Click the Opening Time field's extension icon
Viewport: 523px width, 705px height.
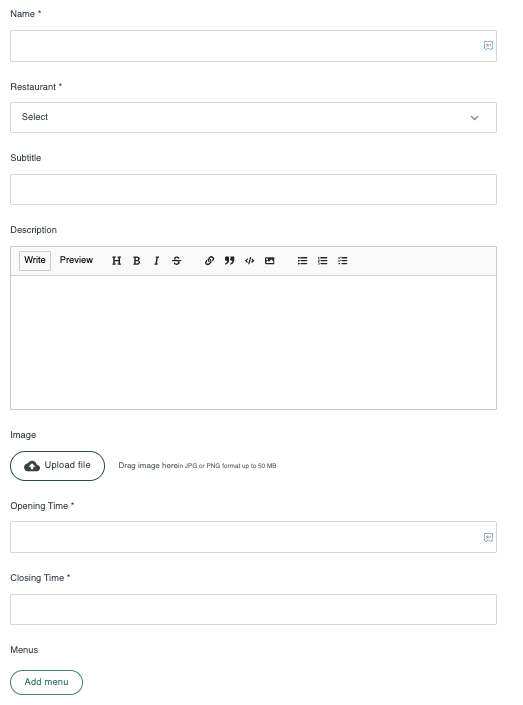click(x=488, y=537)
